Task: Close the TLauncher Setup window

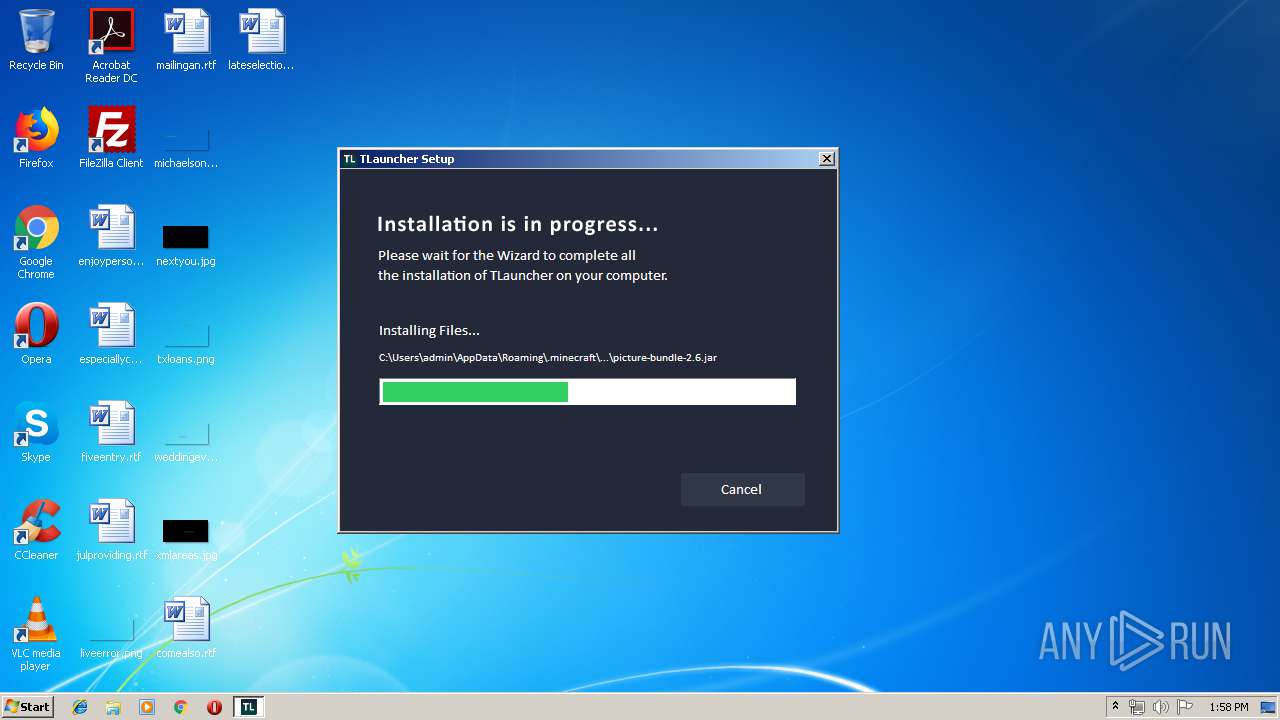Action: click(x=827, y=159)
